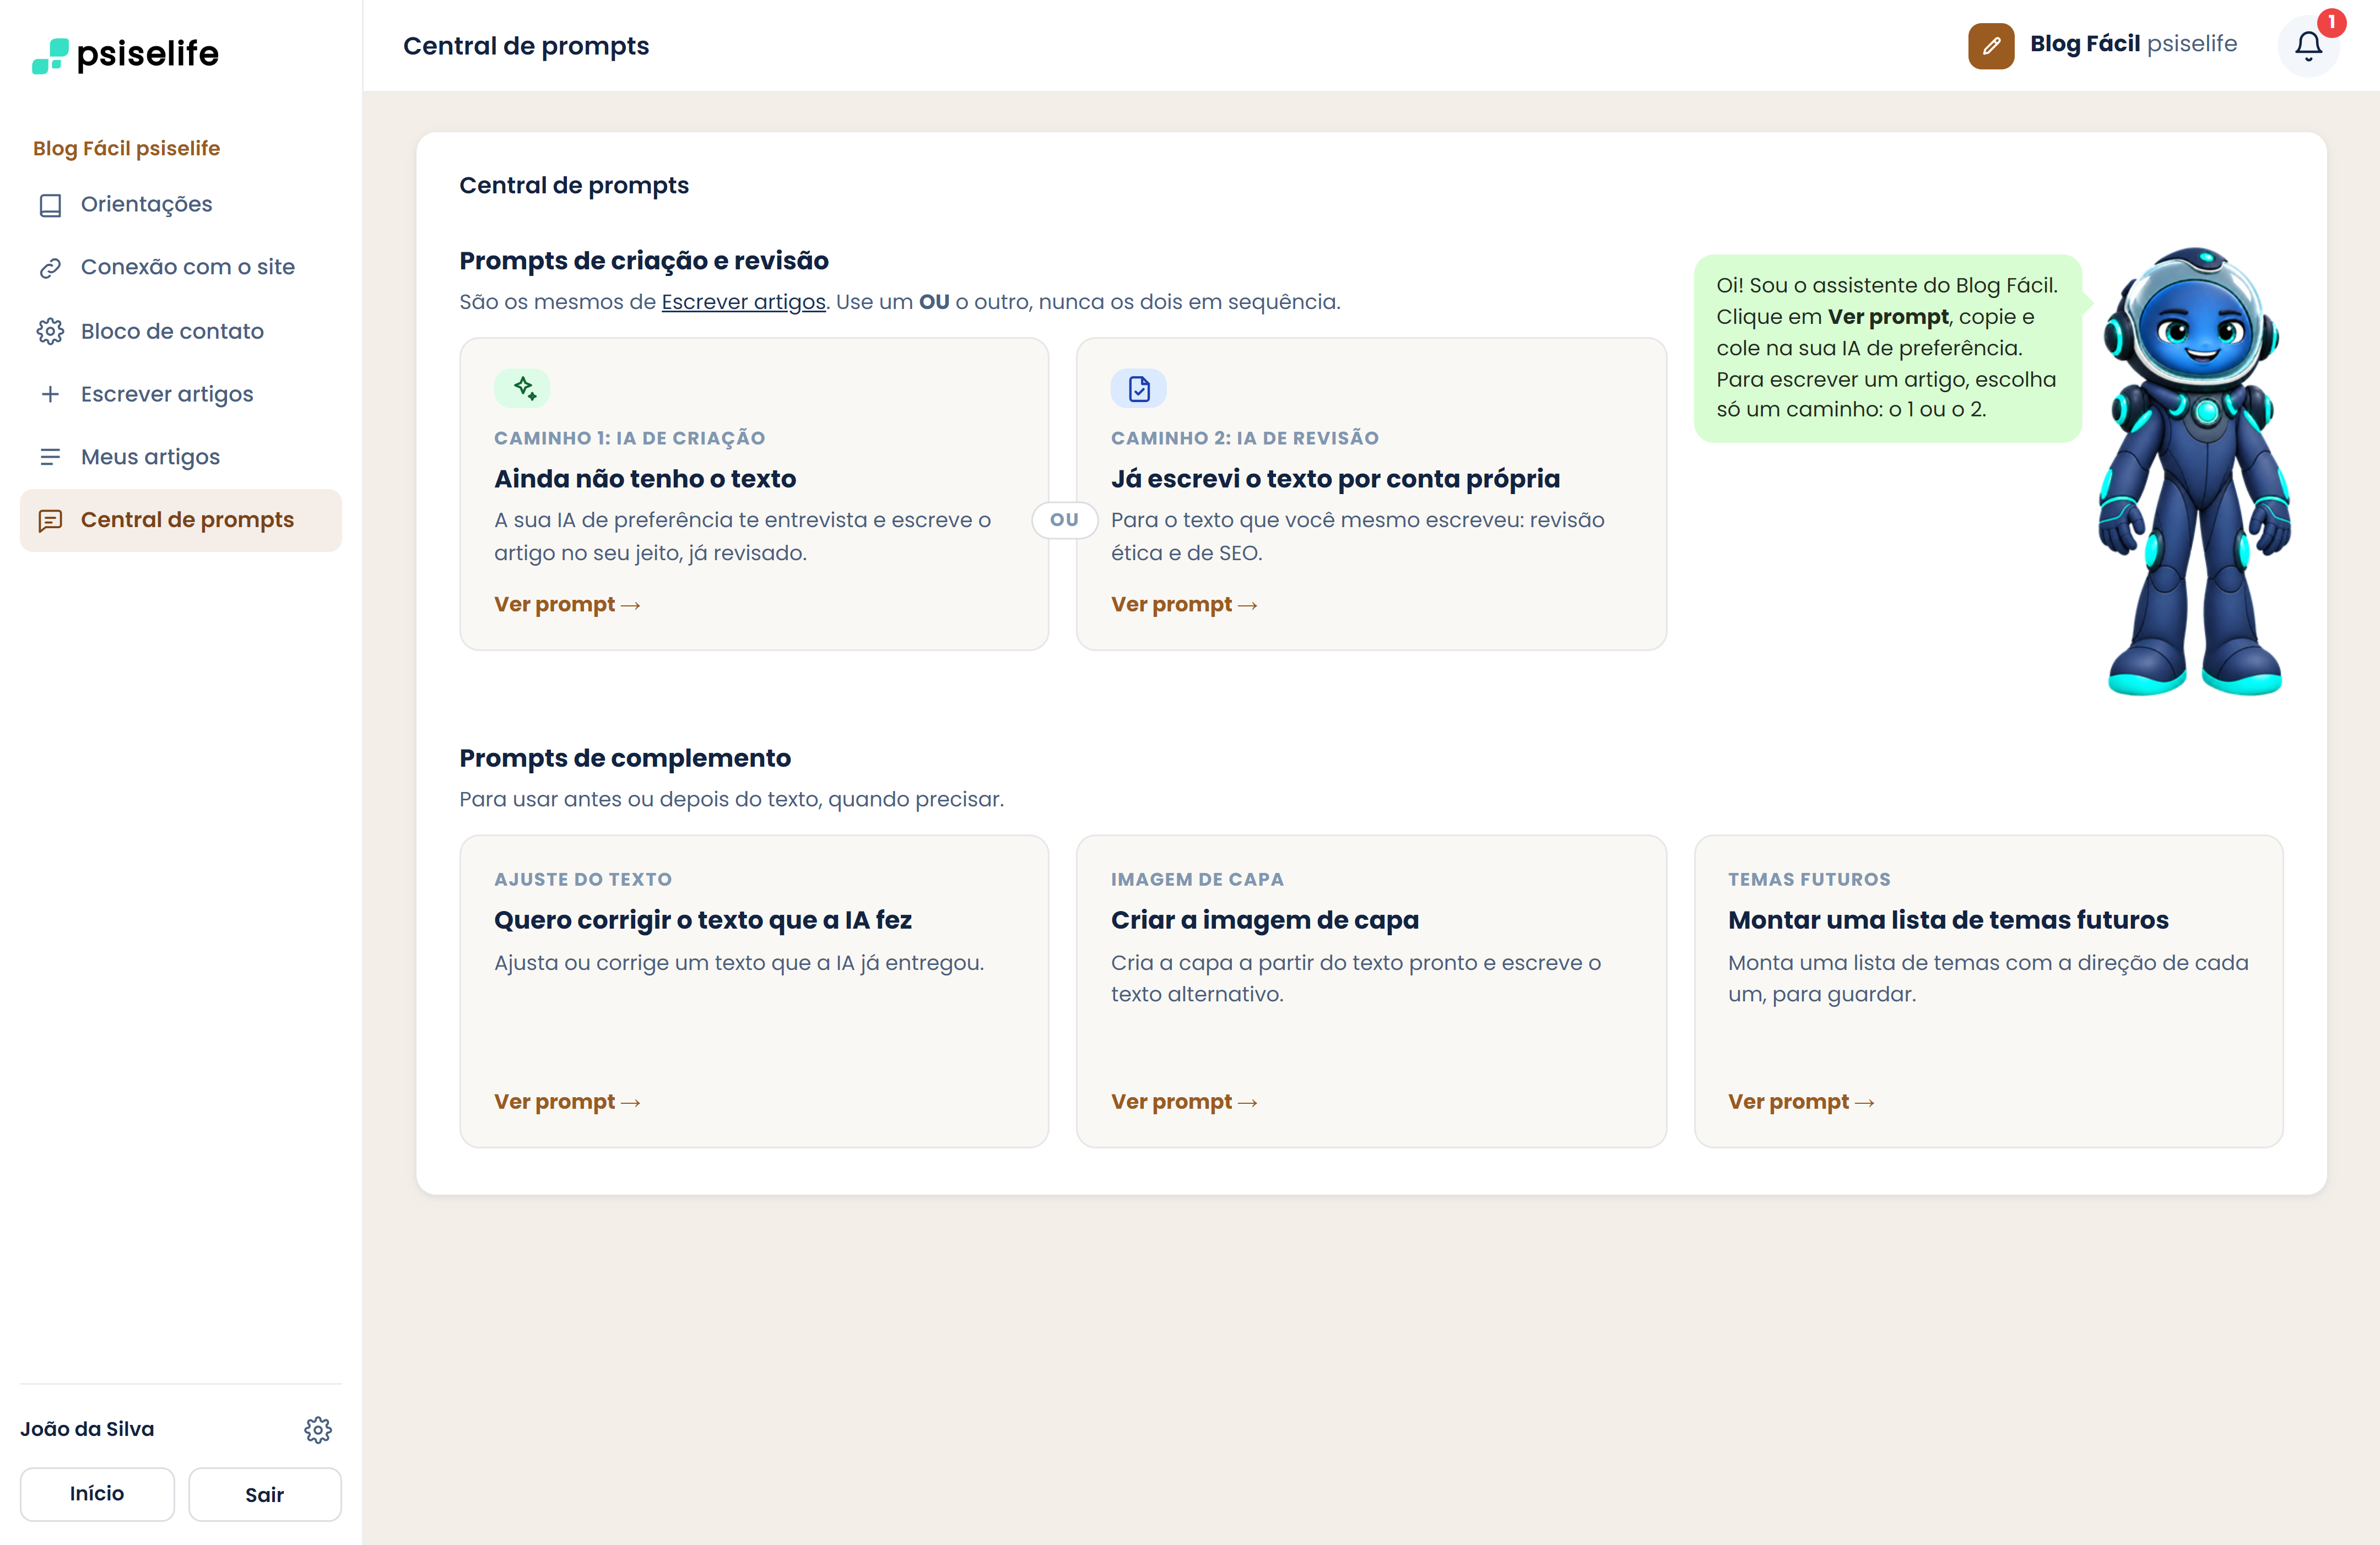
Task: Click the green assistant speech bubble
Action: (1888, 348)
